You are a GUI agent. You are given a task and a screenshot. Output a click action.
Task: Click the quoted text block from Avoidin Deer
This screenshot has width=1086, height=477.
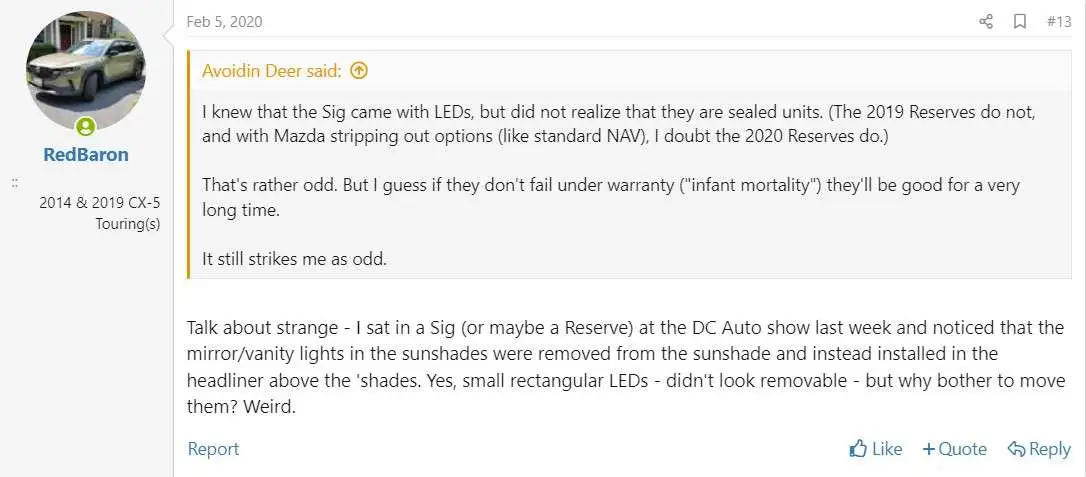point(630,186)
